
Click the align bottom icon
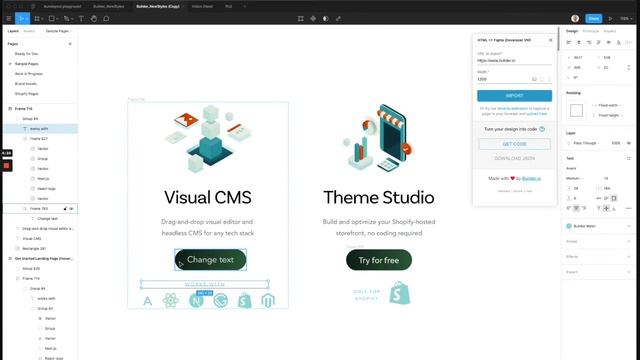coord(619,42)
